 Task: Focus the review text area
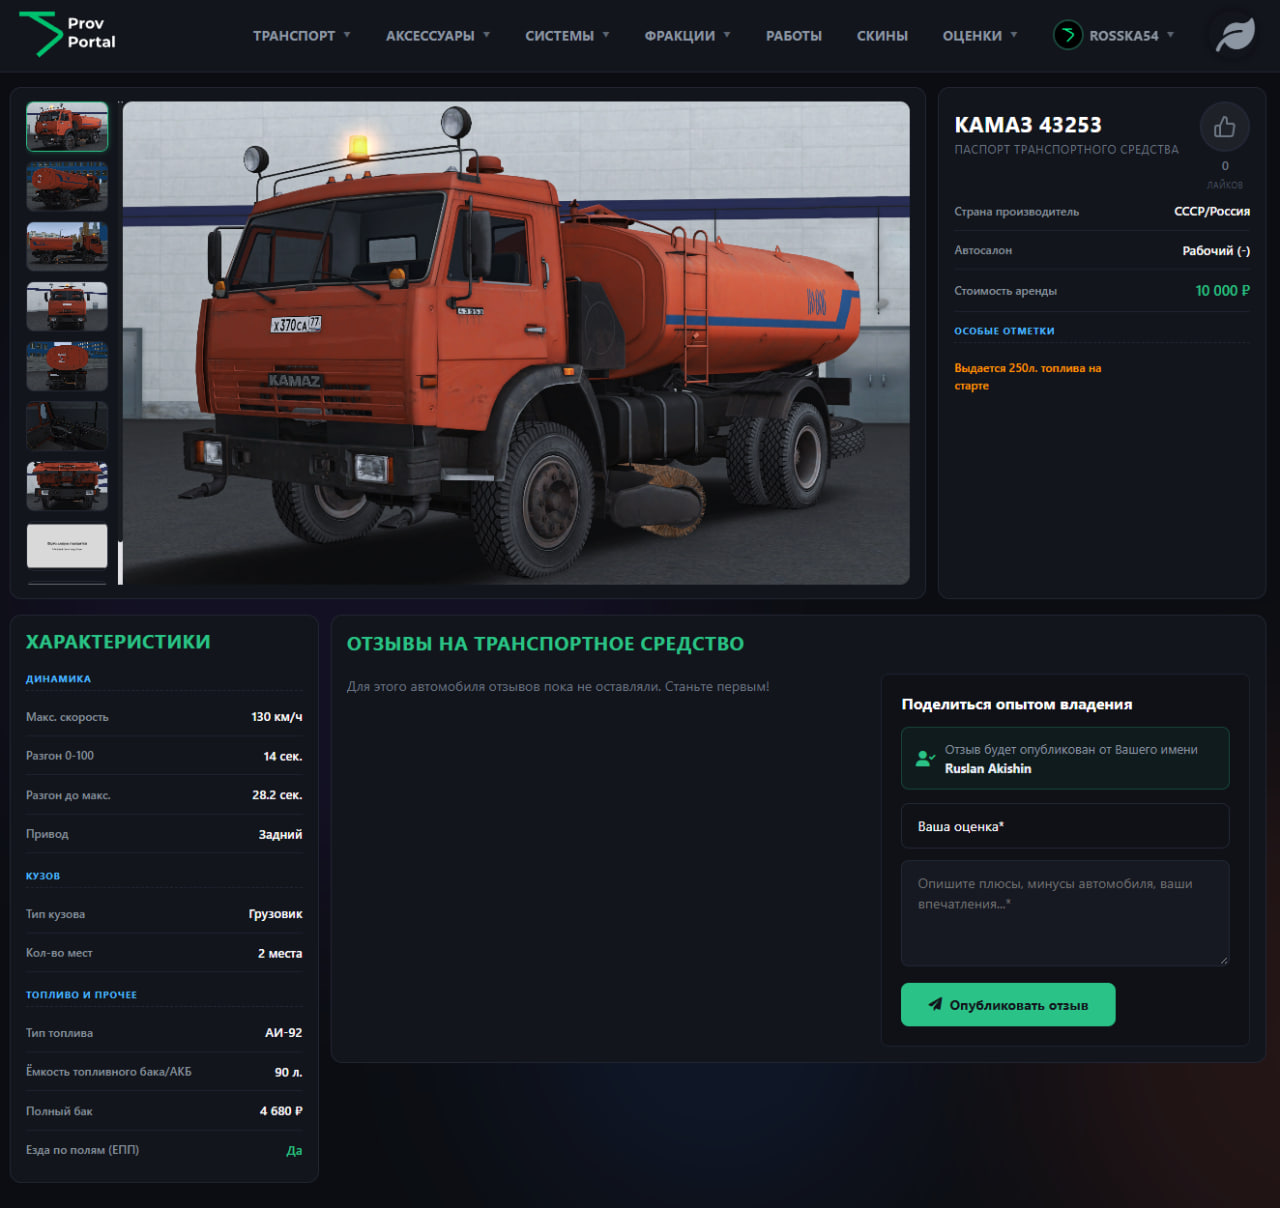(1065, 913)
